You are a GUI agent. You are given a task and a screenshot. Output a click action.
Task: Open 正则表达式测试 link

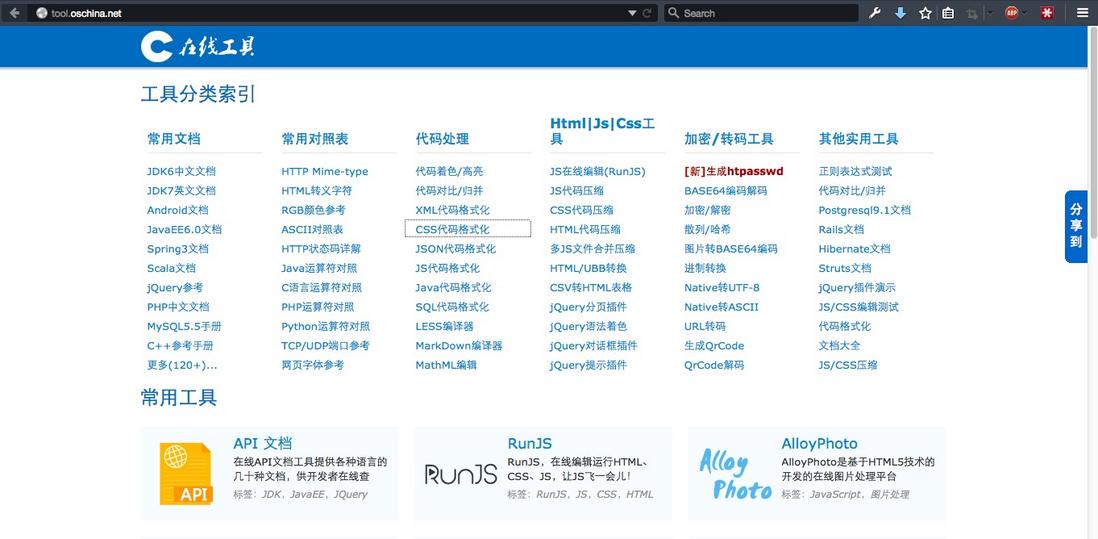[x=856, y=172]
